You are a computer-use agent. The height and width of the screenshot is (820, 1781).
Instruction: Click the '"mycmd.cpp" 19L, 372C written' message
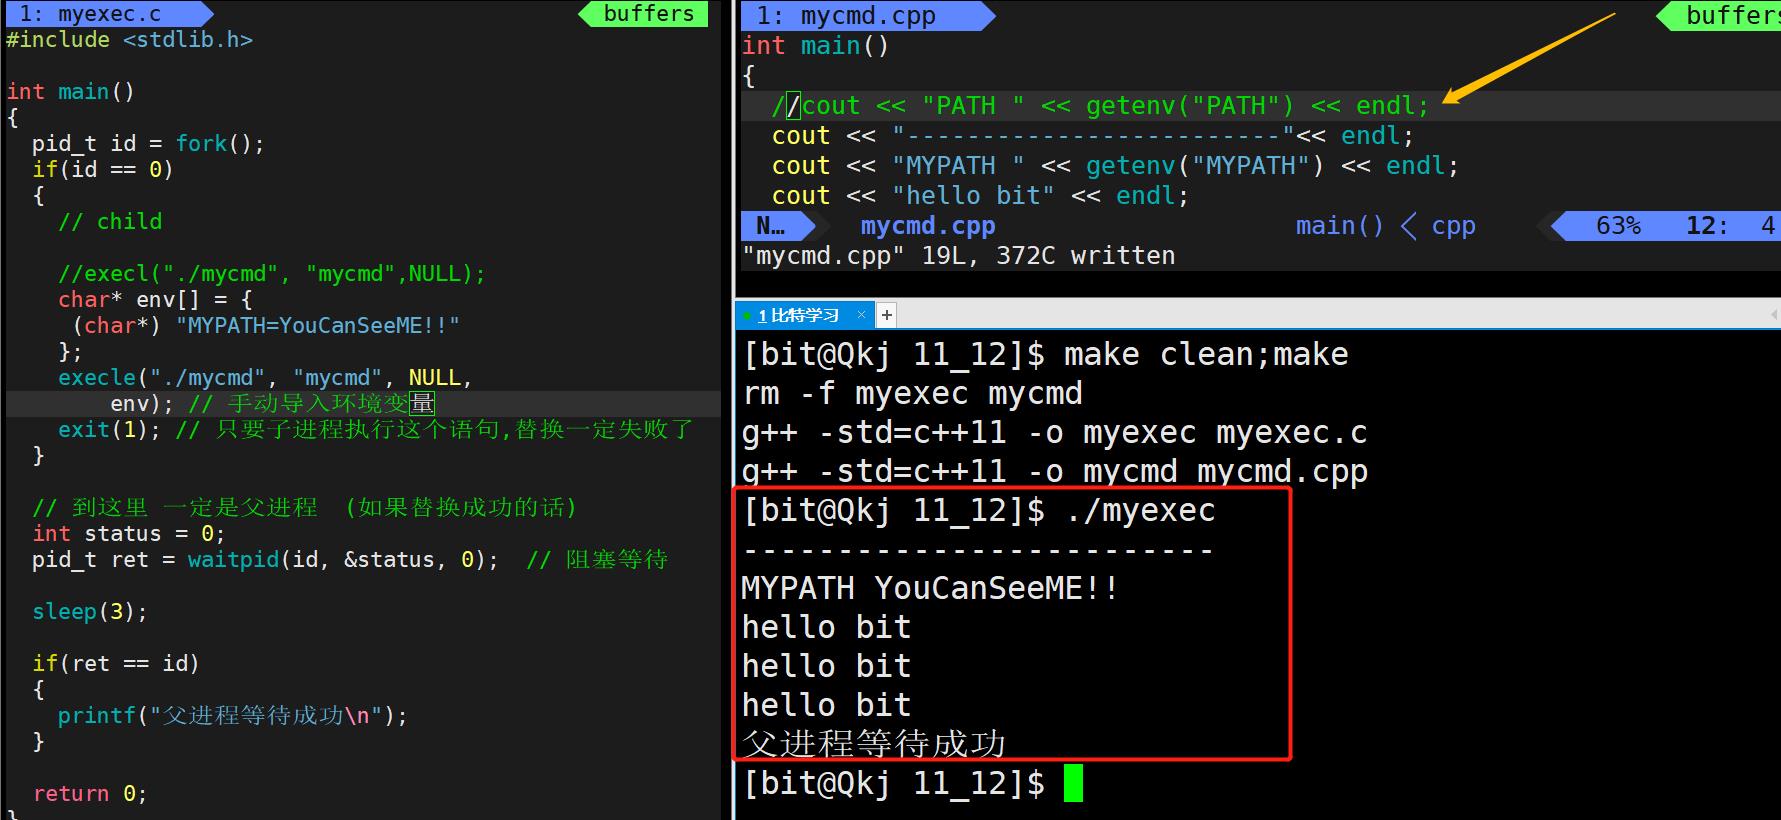(x=958, y=256)
